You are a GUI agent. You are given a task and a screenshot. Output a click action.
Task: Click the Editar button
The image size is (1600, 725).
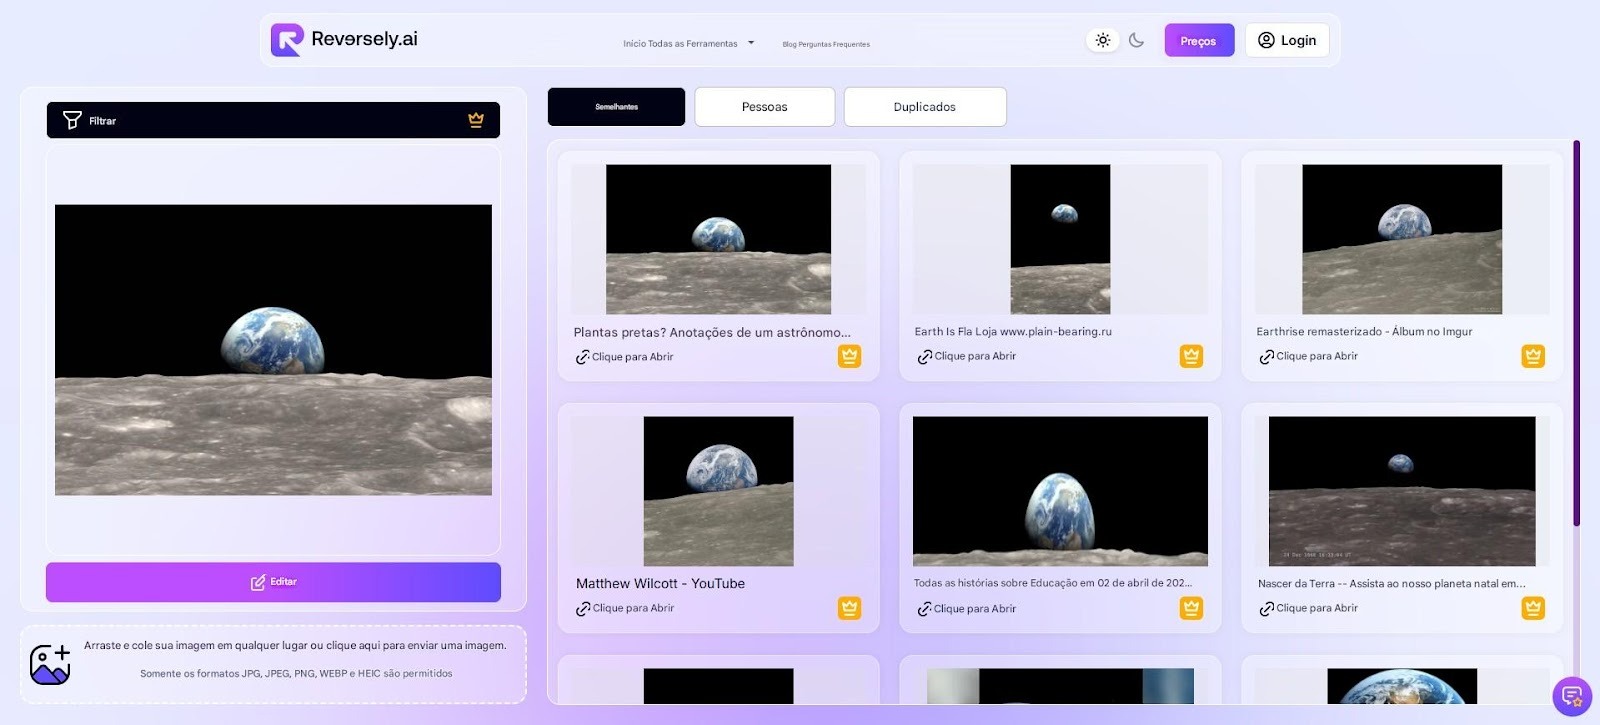273,582
